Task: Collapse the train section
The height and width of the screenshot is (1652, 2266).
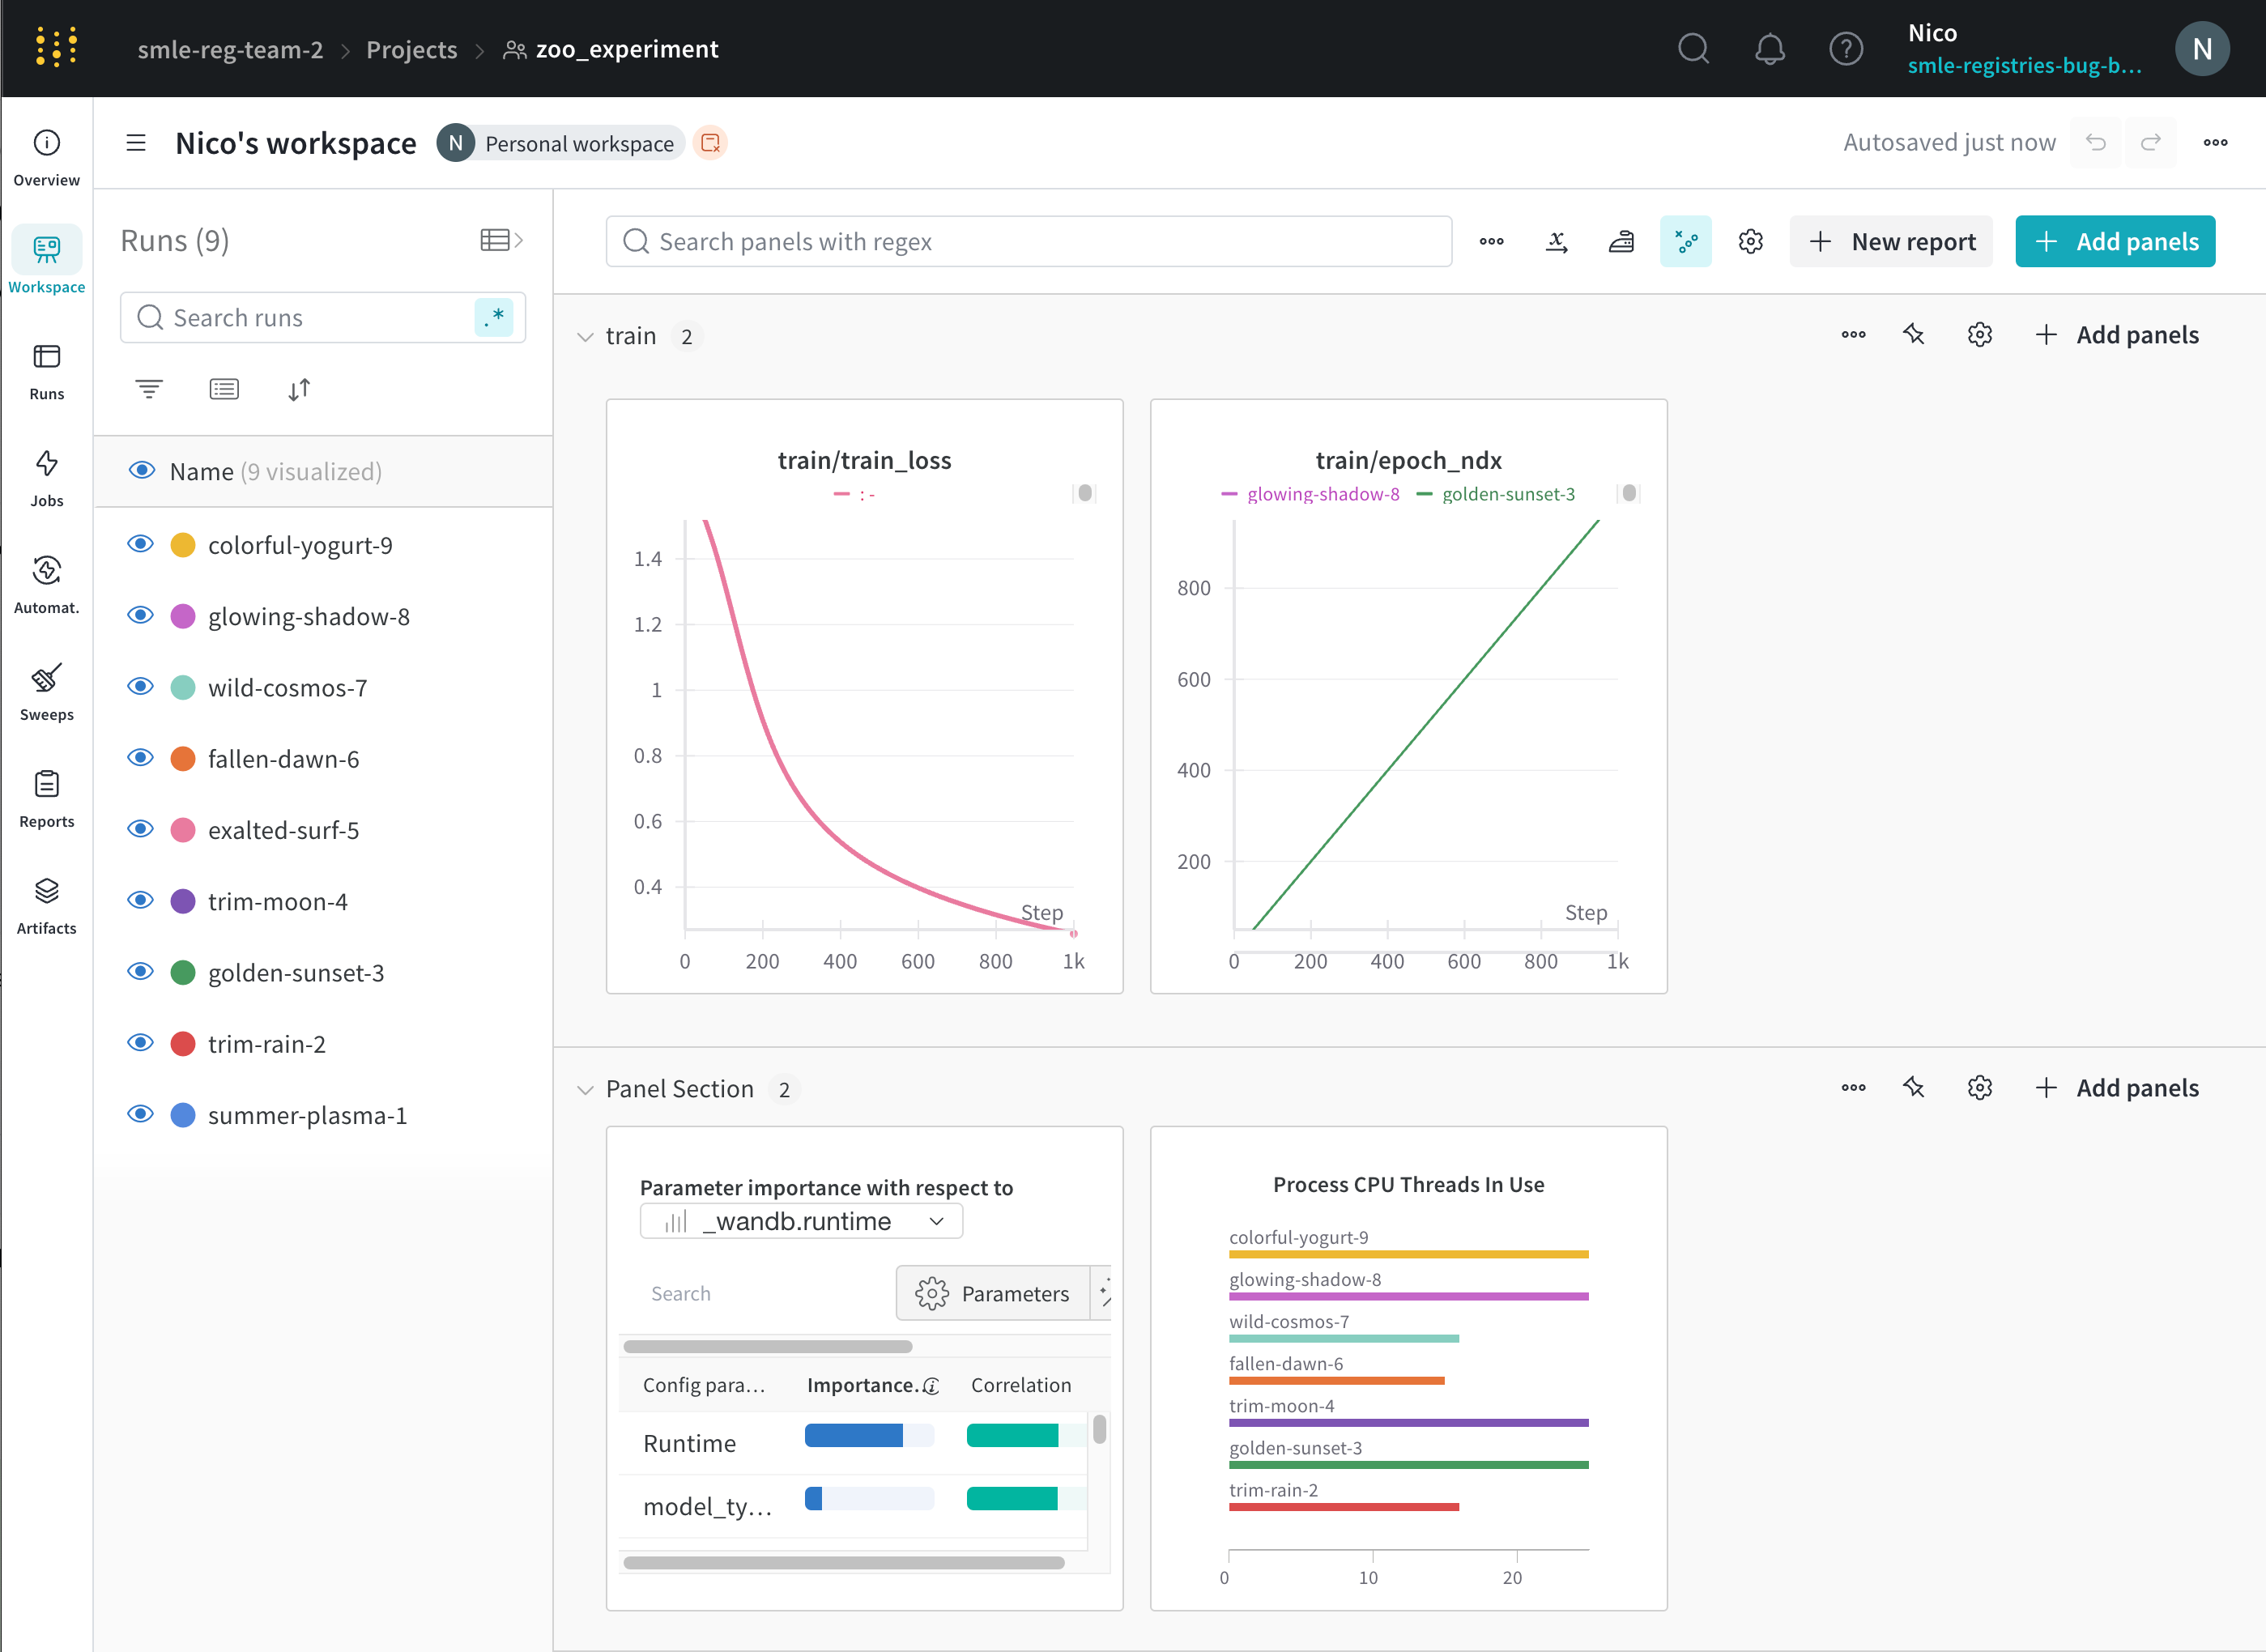Action: (585, 337)
